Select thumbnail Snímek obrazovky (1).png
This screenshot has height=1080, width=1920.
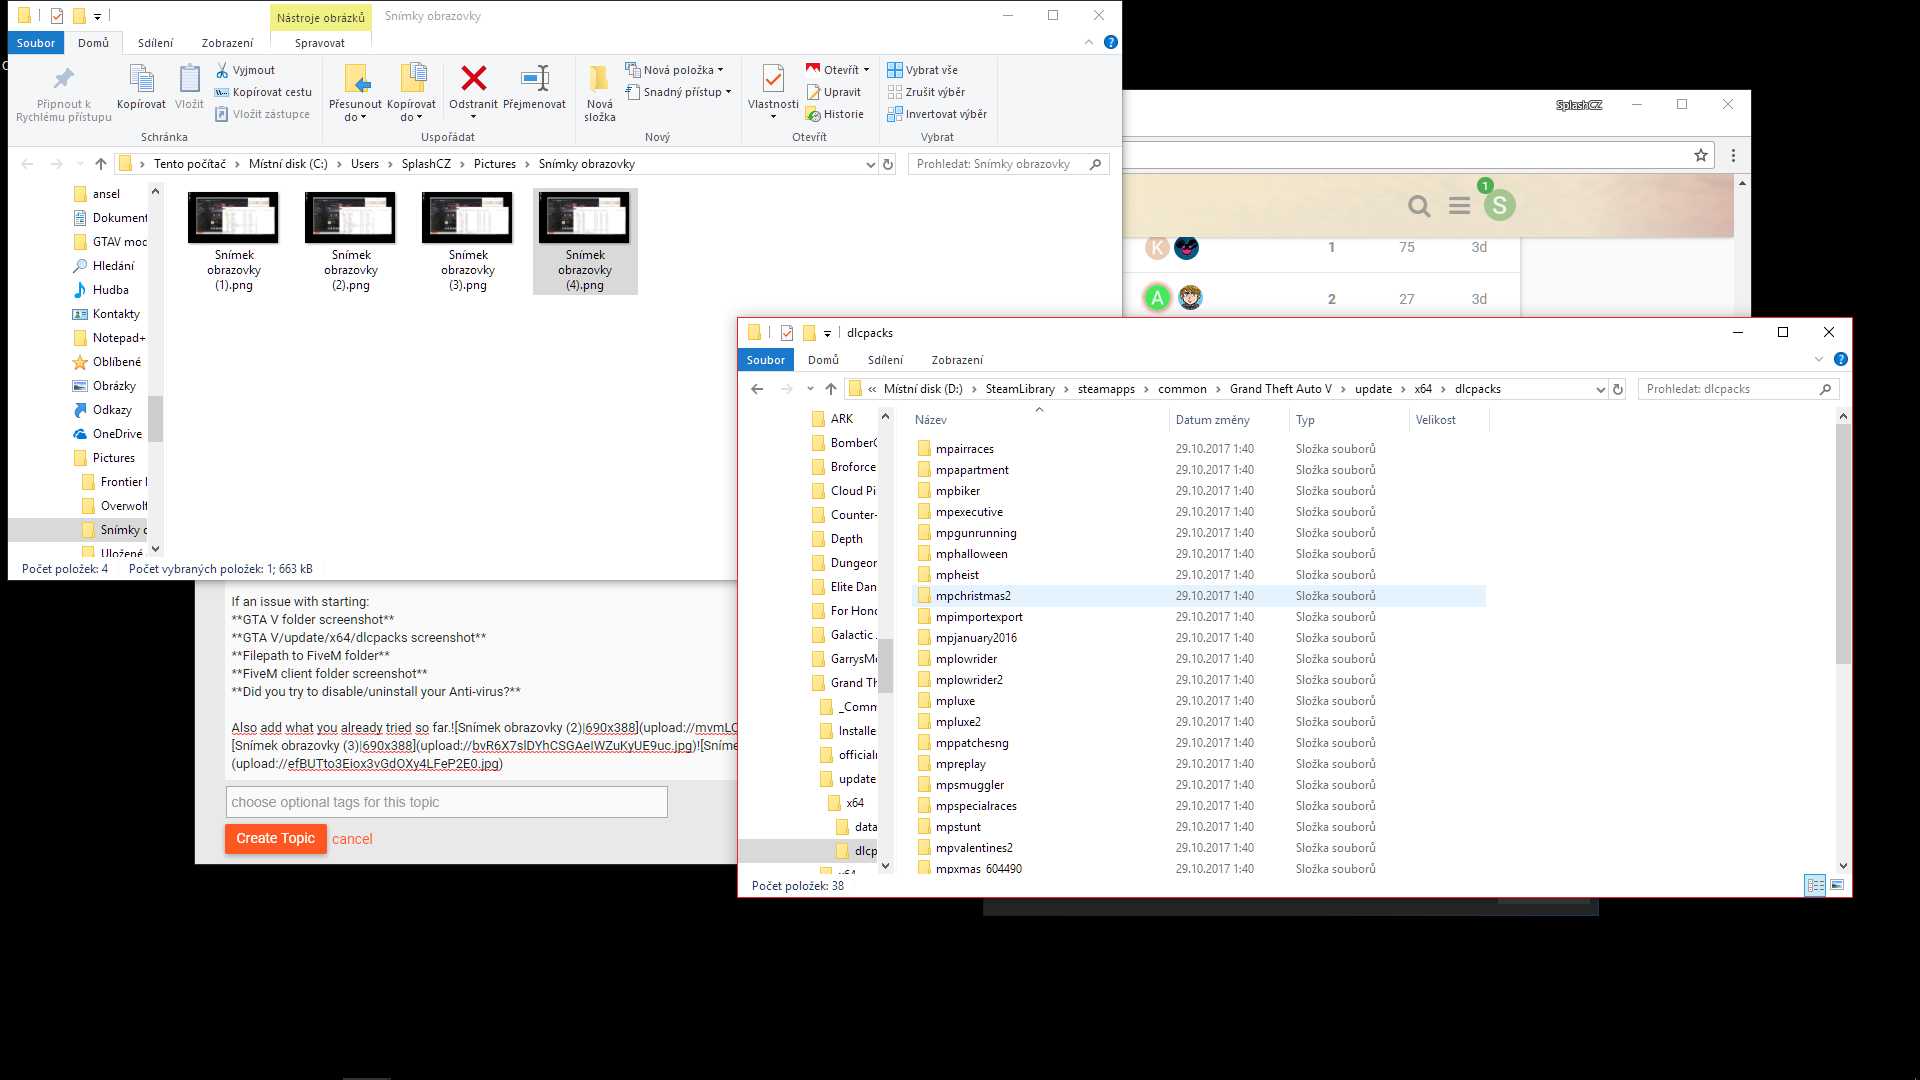coord(234,242)
